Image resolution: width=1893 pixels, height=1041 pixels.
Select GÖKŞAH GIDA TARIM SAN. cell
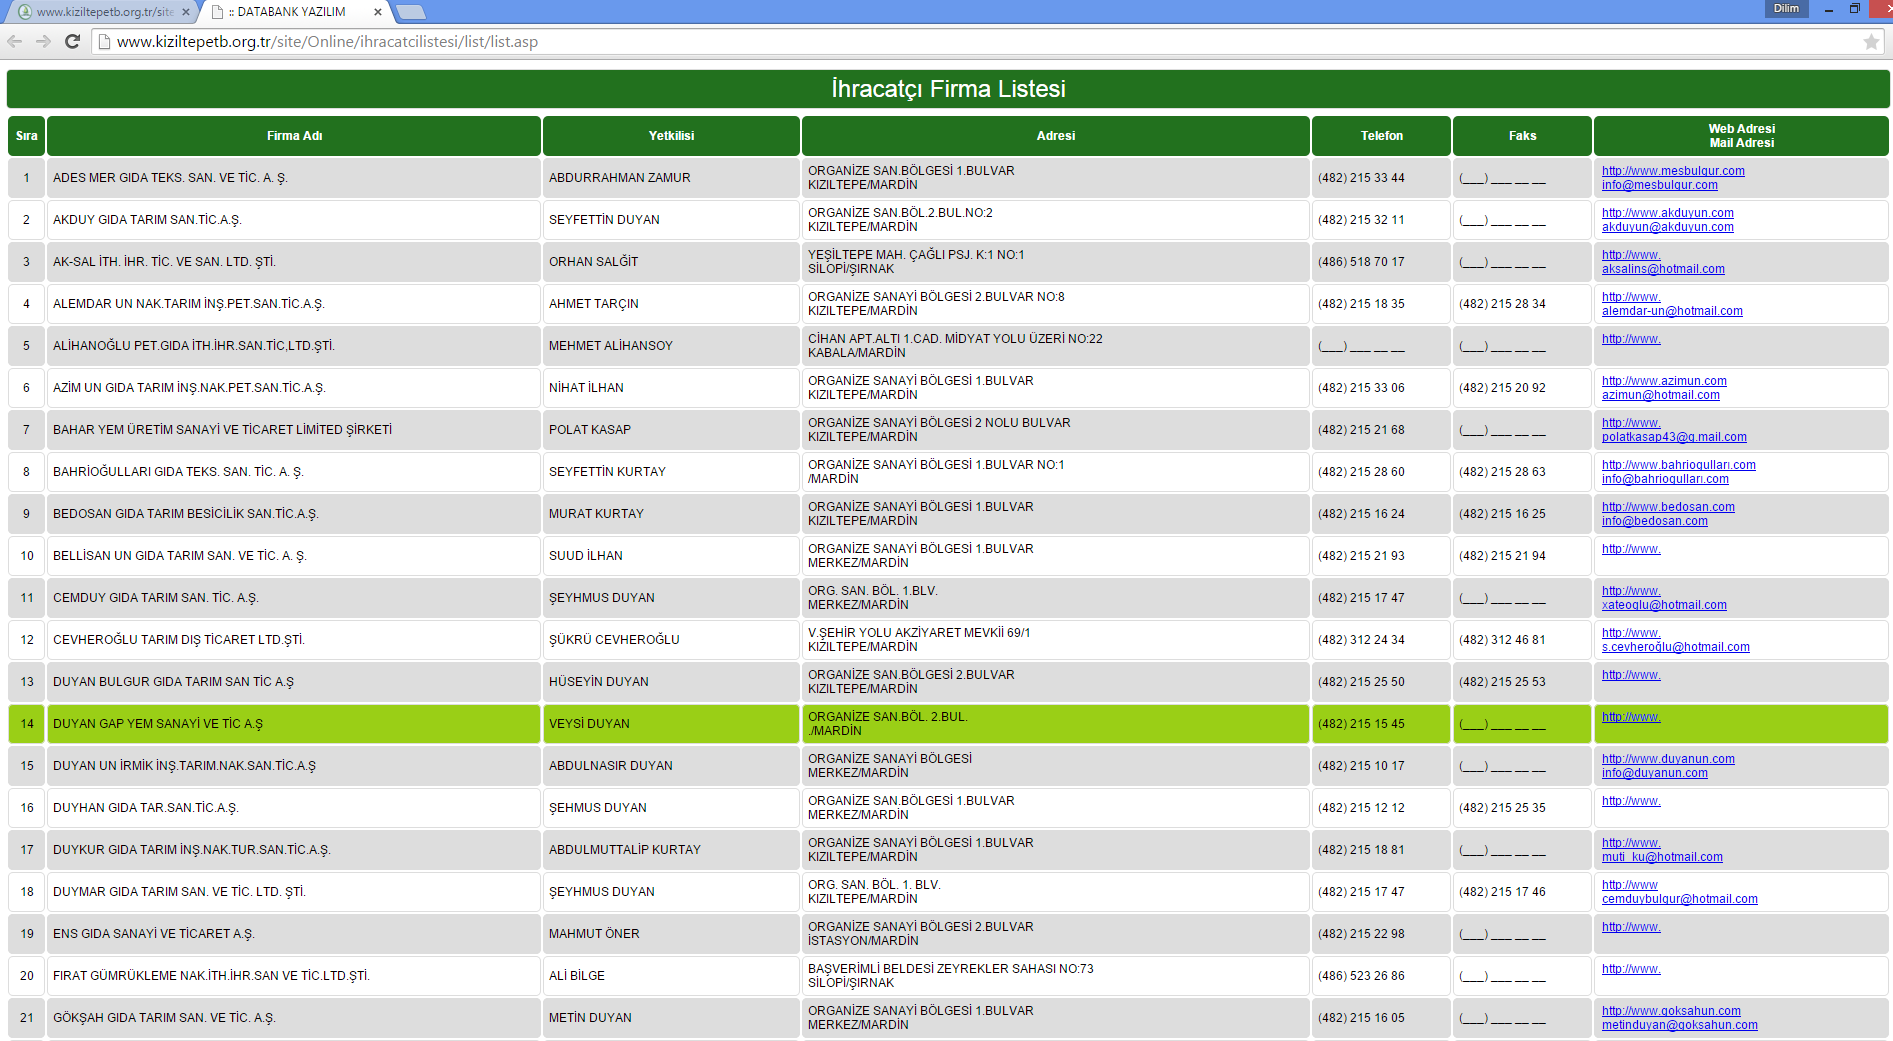tap(294, 1018)
